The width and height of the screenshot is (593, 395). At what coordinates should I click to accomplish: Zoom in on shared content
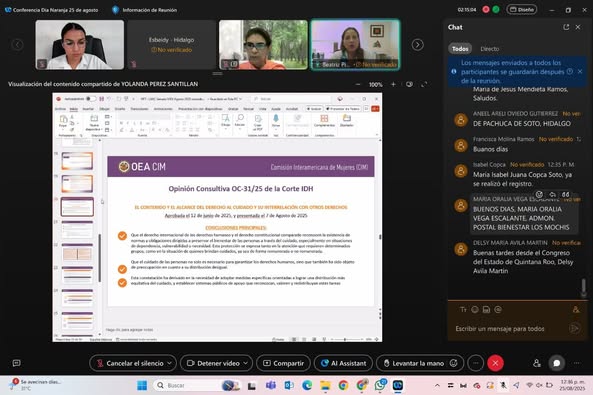click(x=393, y=84)
